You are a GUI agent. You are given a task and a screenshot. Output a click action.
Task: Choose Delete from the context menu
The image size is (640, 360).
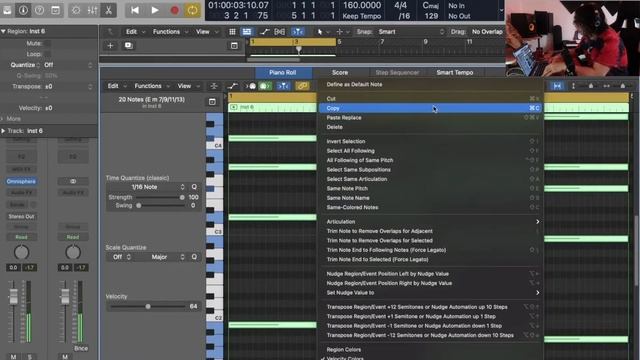pos(431,127)
